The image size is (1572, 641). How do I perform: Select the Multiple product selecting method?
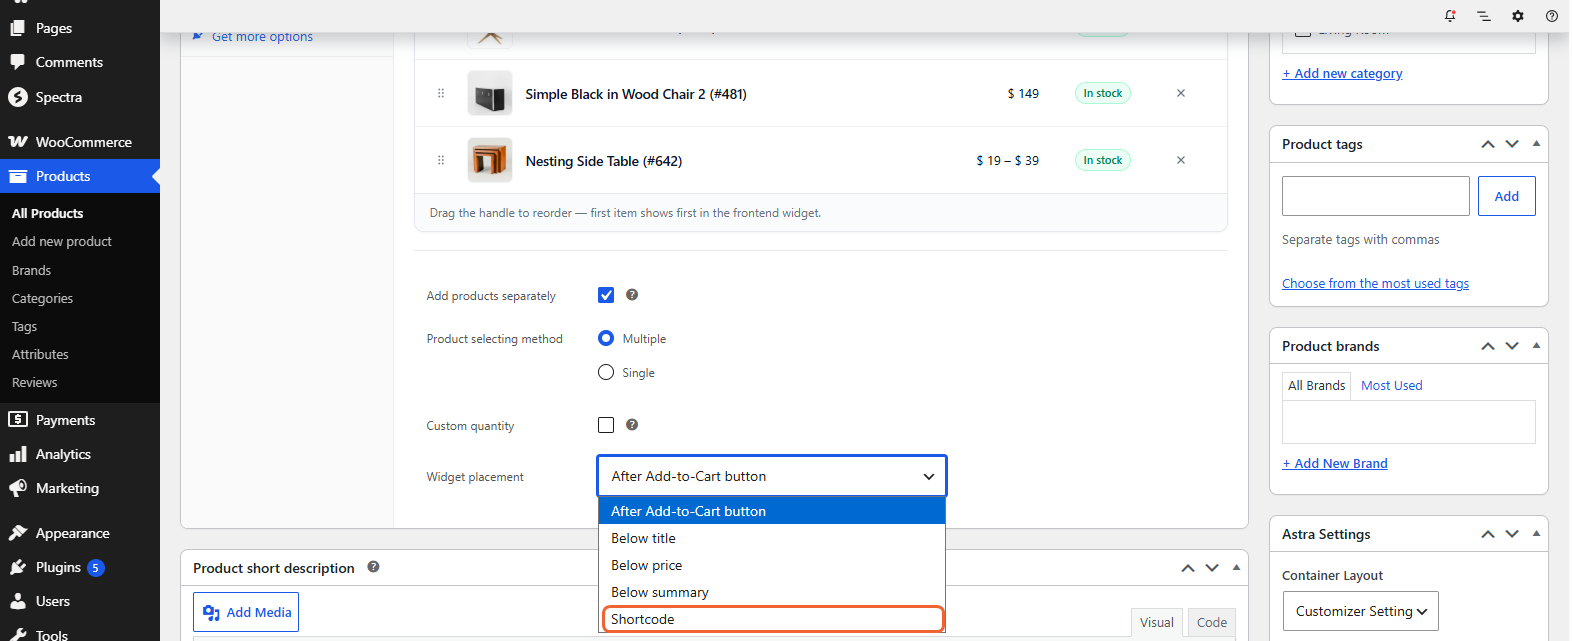tap(606, 339)
